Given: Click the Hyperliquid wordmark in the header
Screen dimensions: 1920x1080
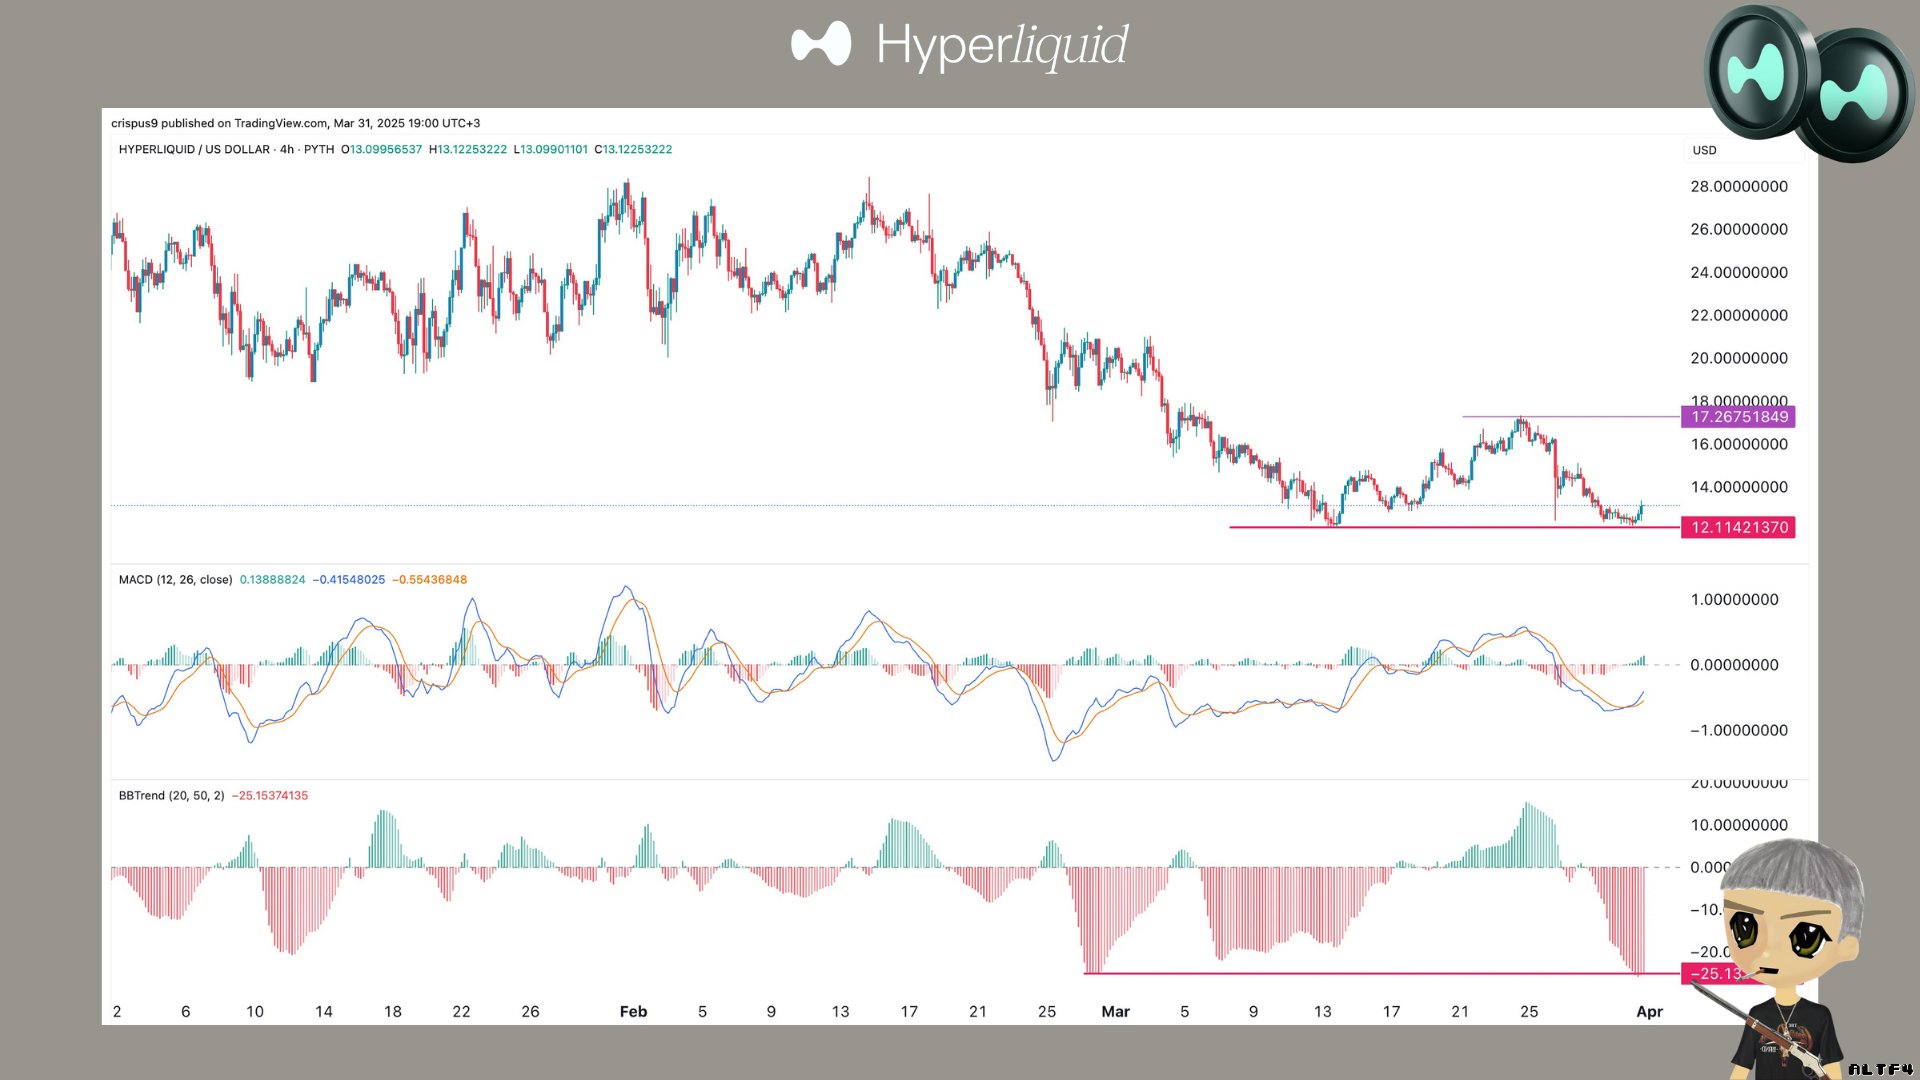Looking at the screenshot, I should click(x=1003, y=46).
